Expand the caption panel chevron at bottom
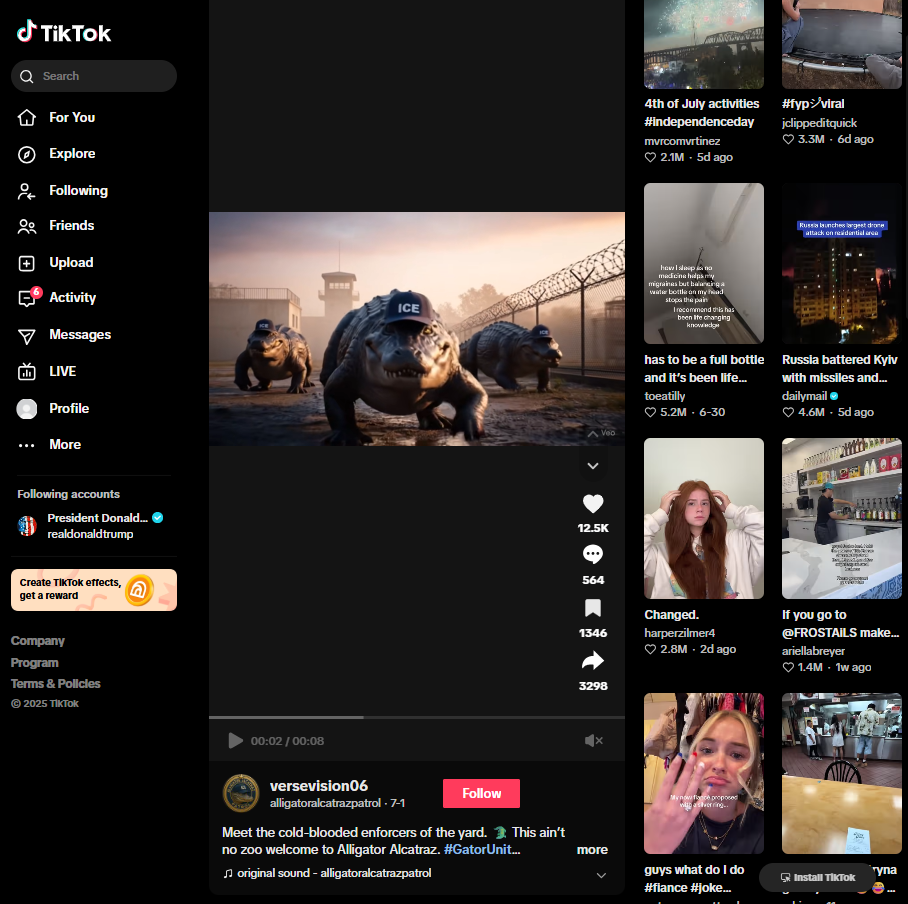This screenshot has height=904, width=908. pos(601,875)
